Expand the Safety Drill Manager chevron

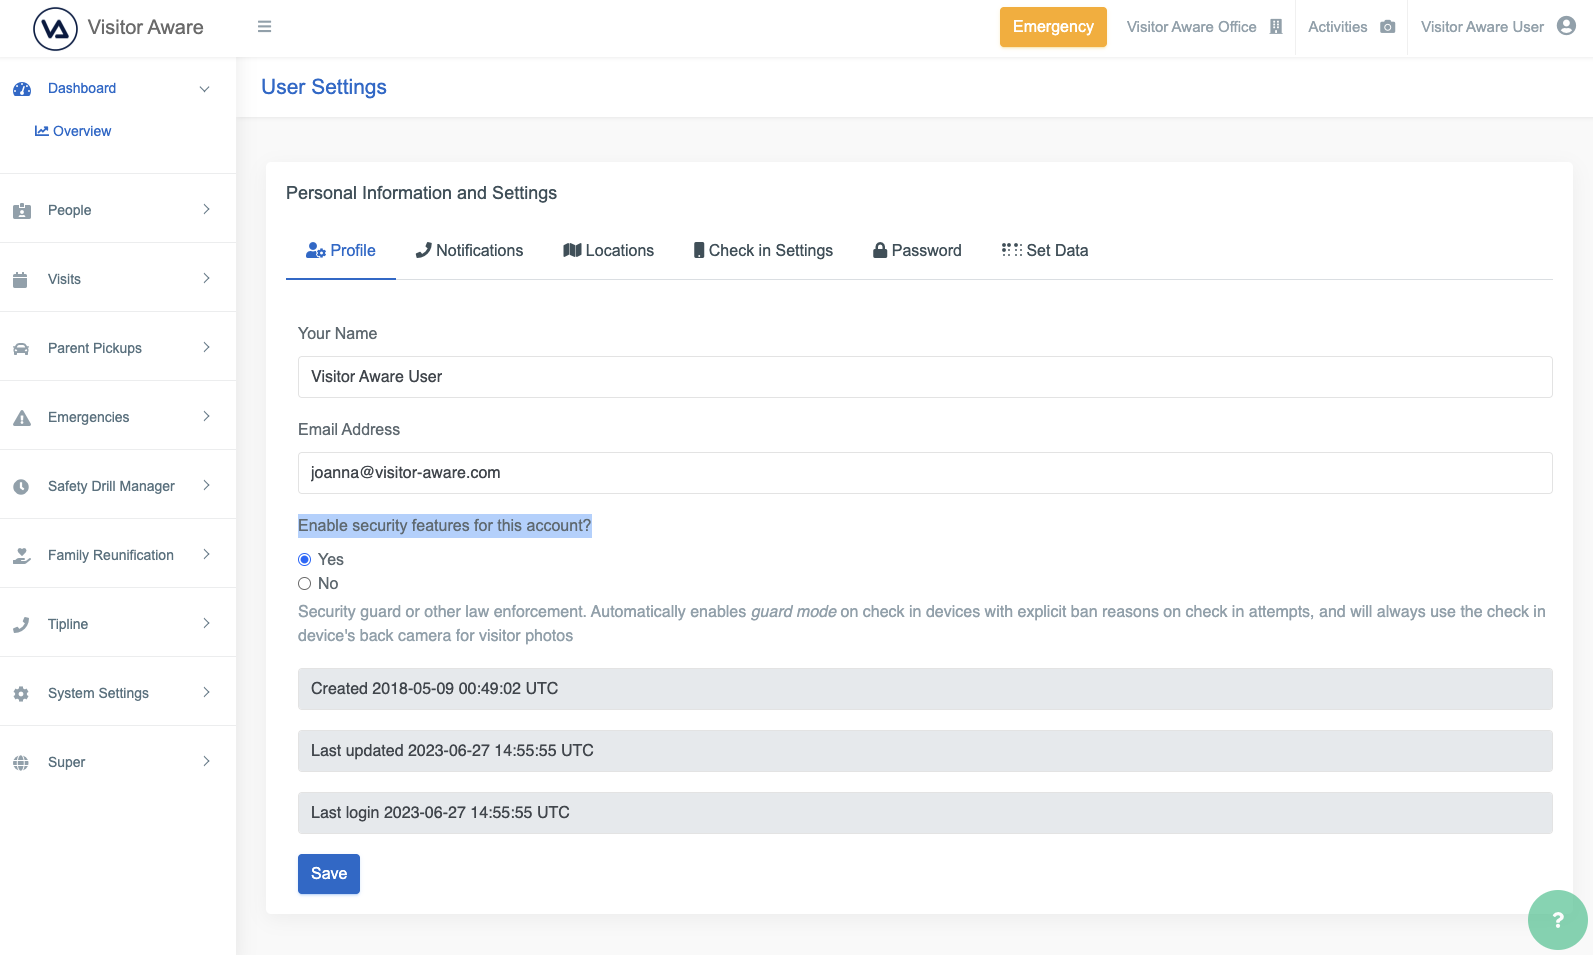coord(206,486)
